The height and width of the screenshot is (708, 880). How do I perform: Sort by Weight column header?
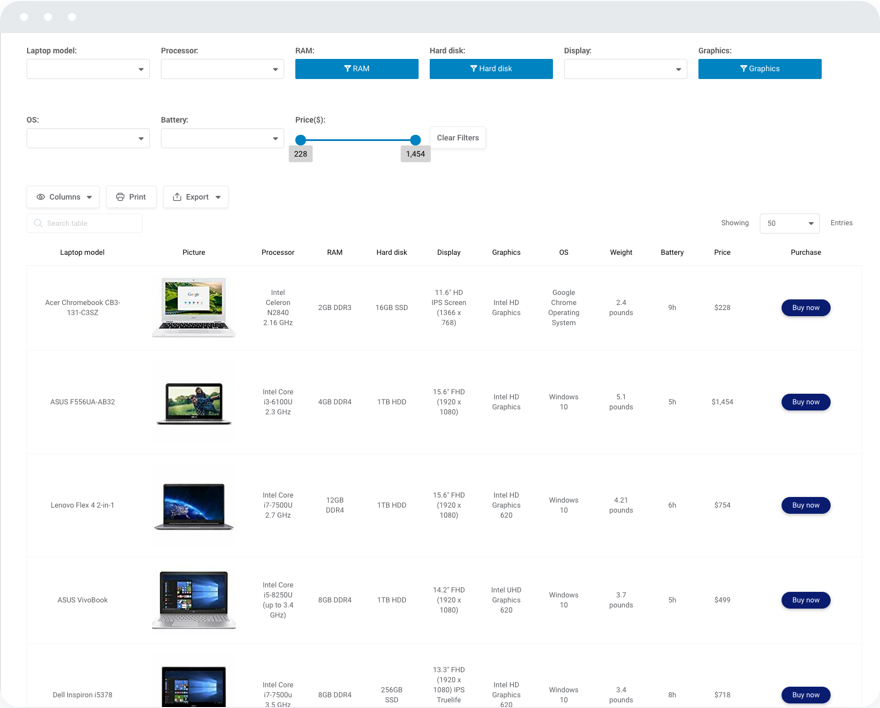621,252
